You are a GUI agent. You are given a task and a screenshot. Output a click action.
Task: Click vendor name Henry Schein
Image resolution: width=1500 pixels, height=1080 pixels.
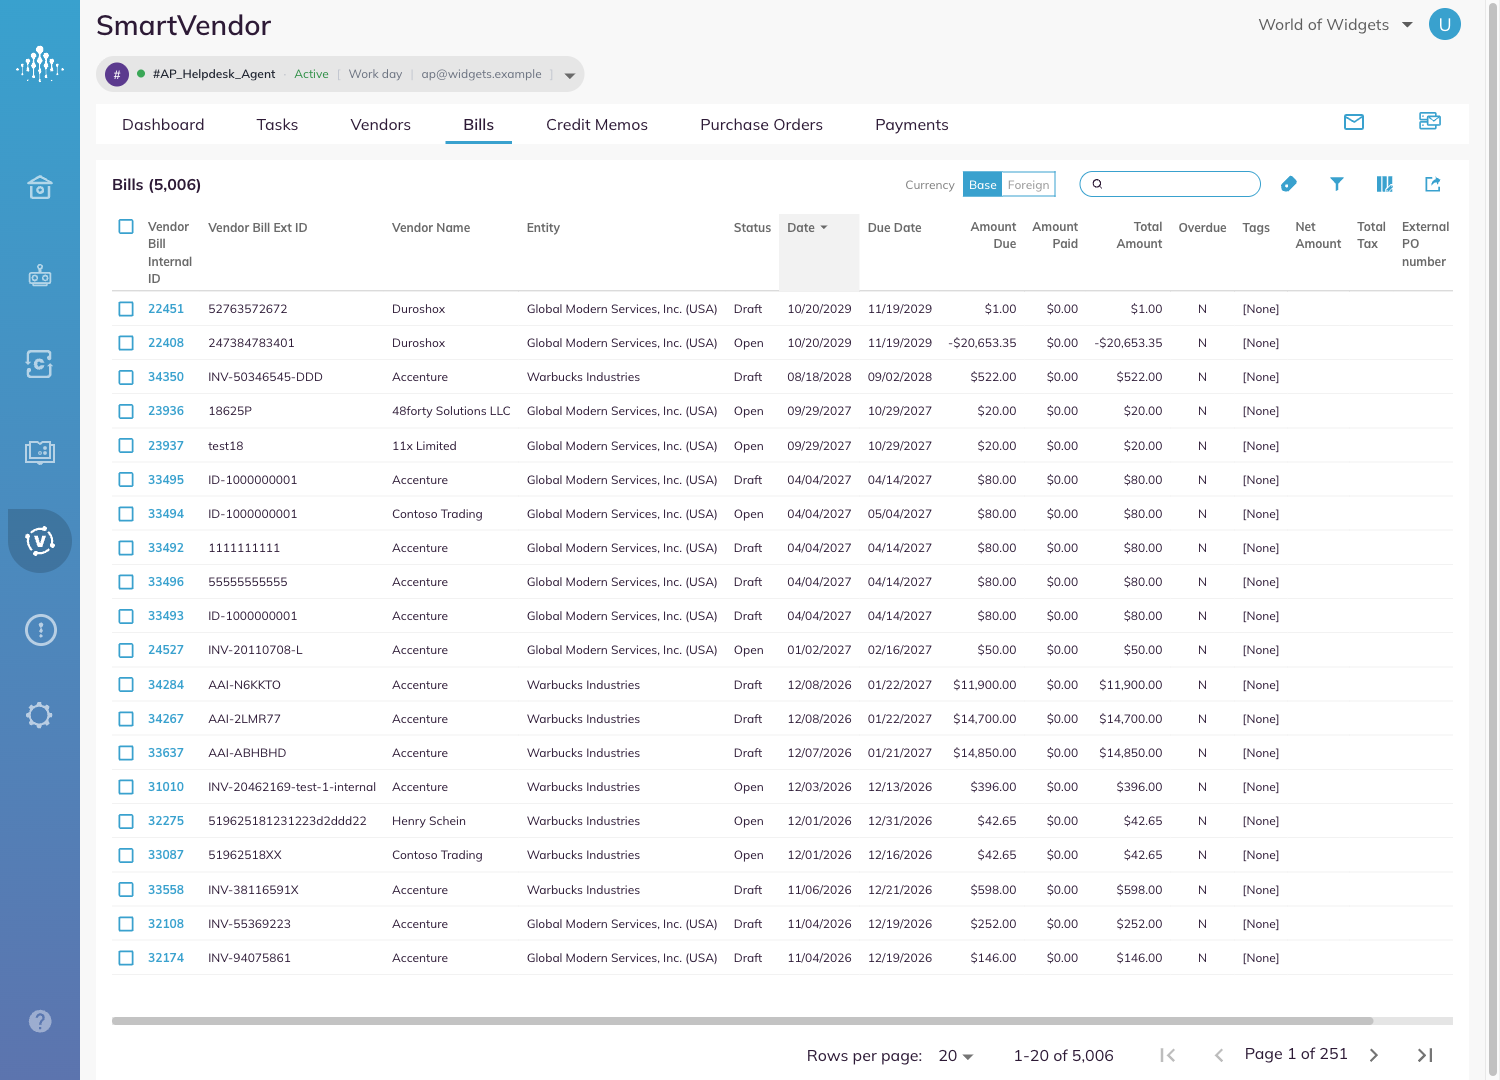(x=429, y=821)
